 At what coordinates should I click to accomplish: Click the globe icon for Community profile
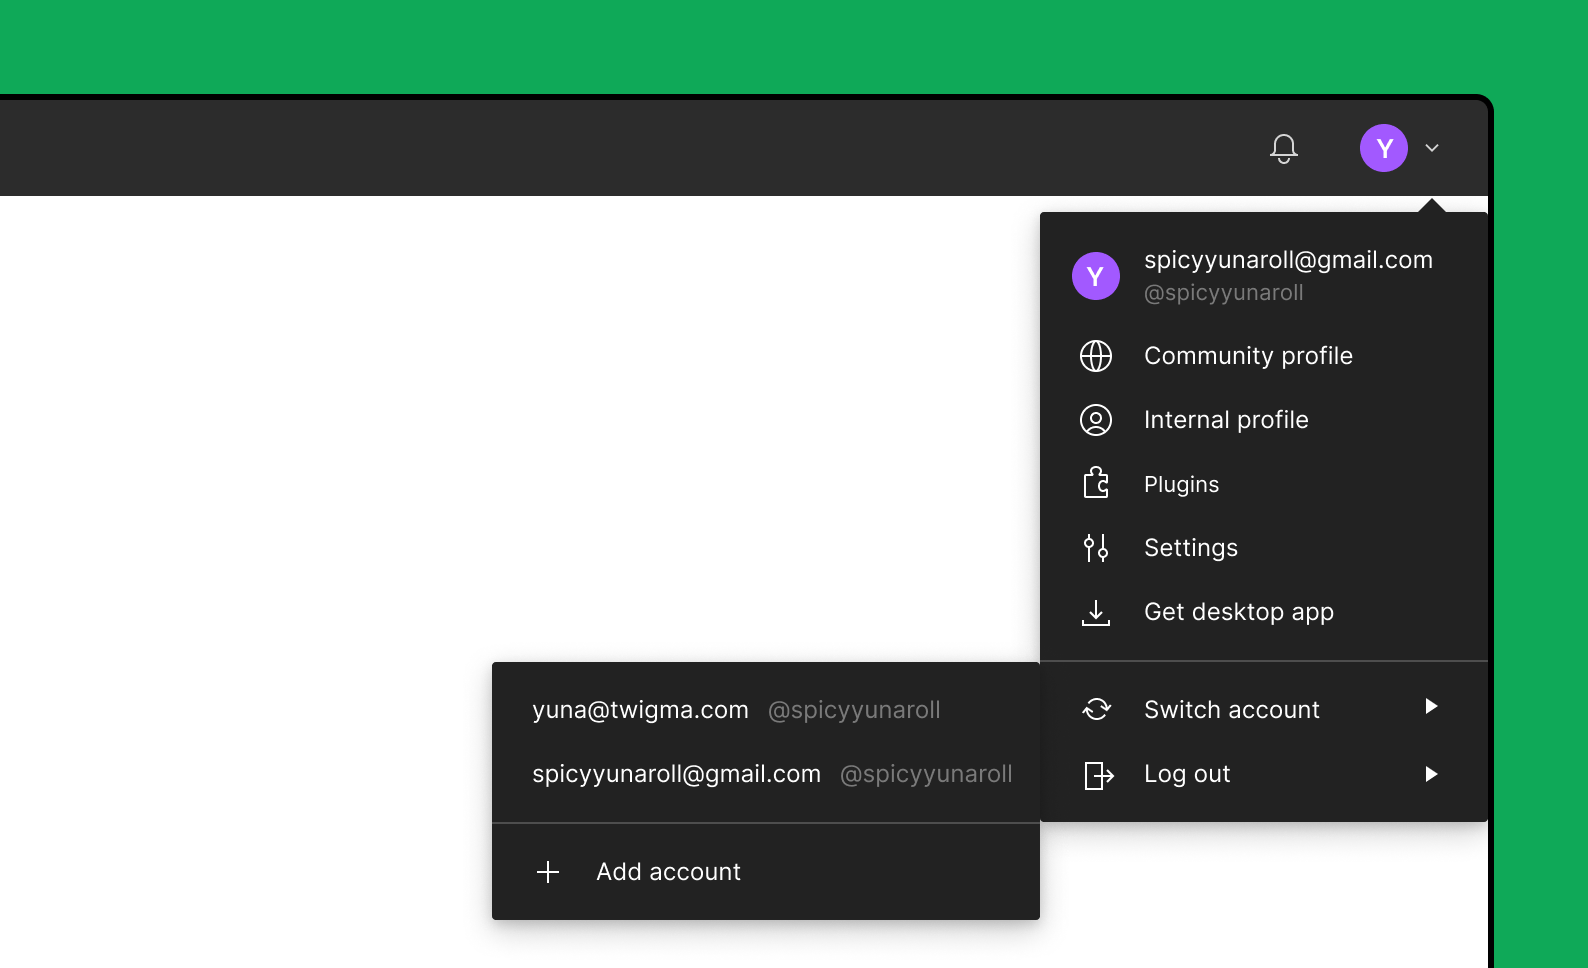pos(1096,356)
